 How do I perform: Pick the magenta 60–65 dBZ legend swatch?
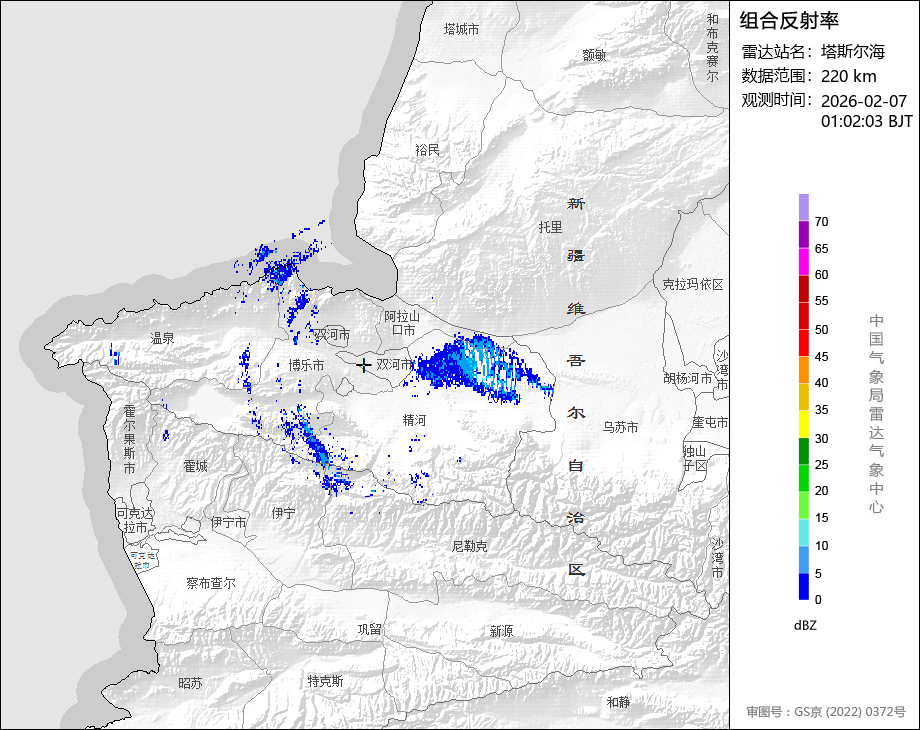(803, 261)
